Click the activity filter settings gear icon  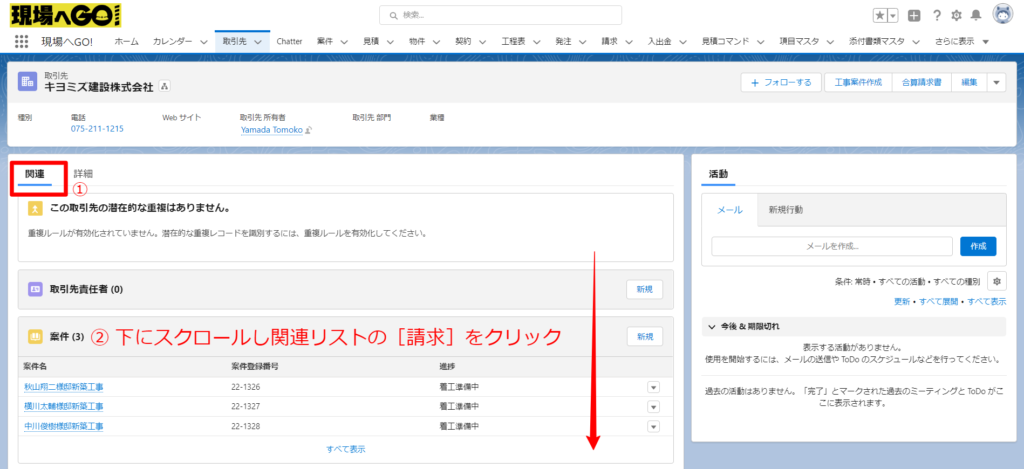(997, 281)
